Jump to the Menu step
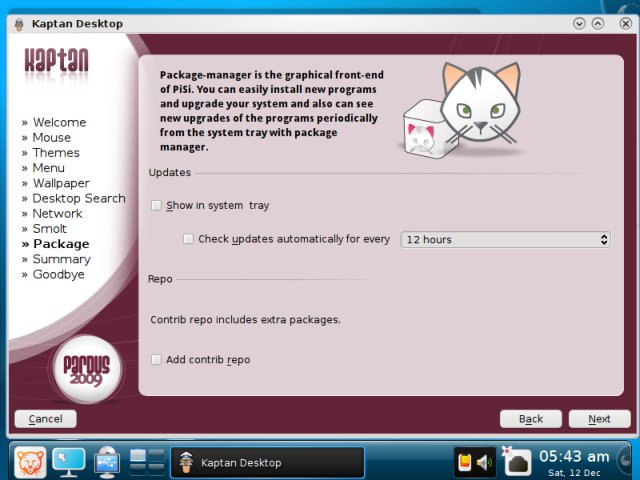 point(48,168)
